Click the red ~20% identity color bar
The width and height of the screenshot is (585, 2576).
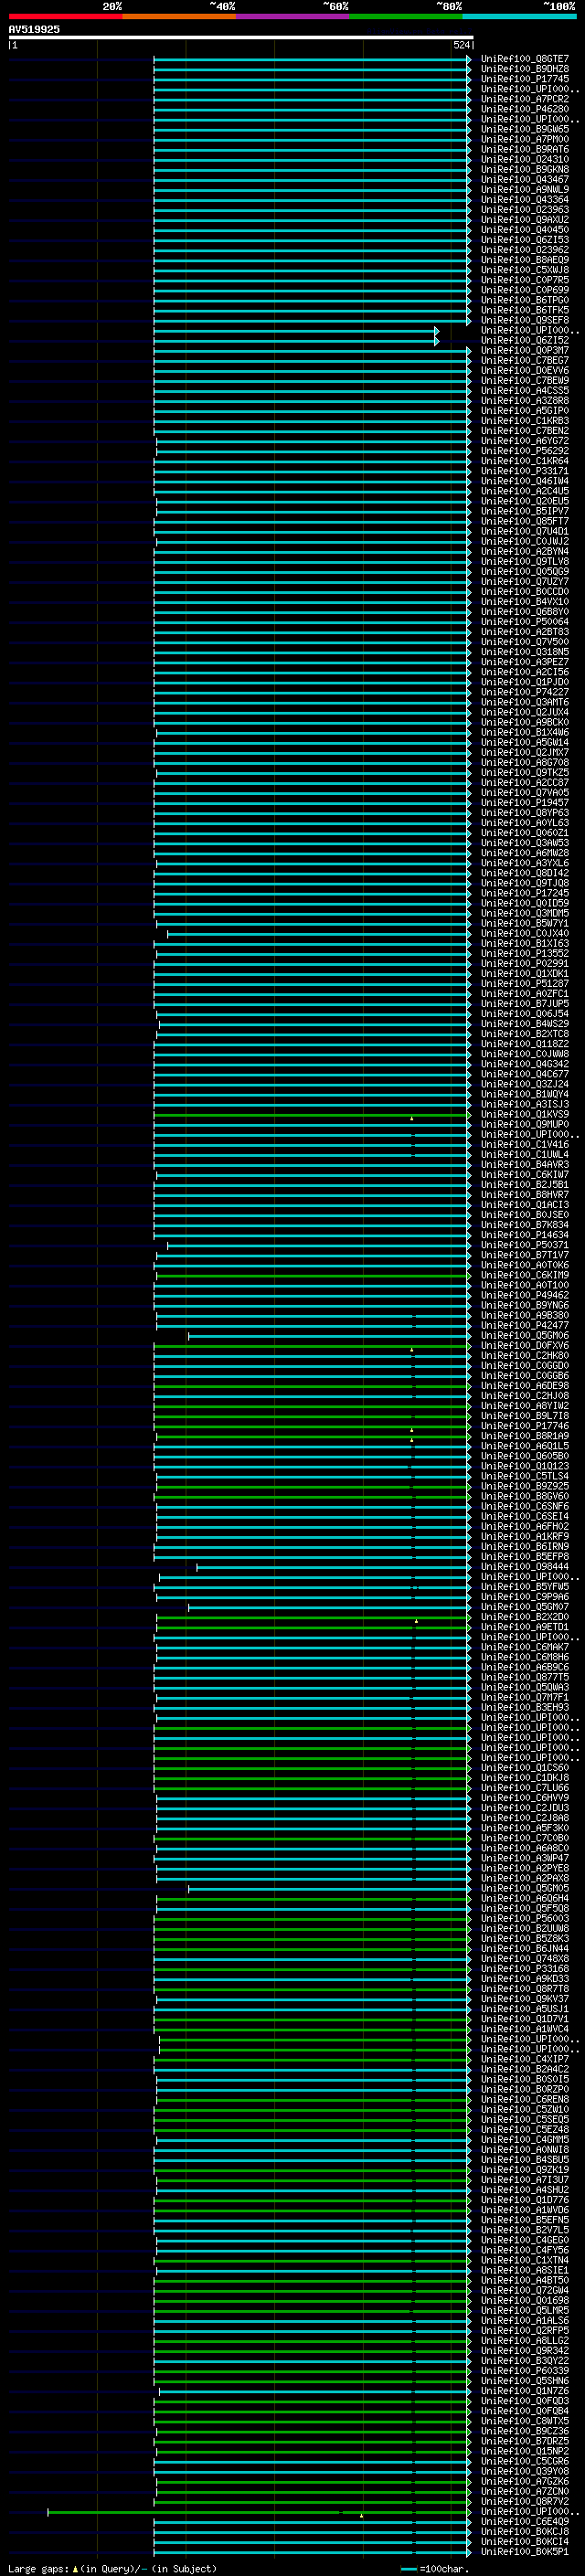65,16
